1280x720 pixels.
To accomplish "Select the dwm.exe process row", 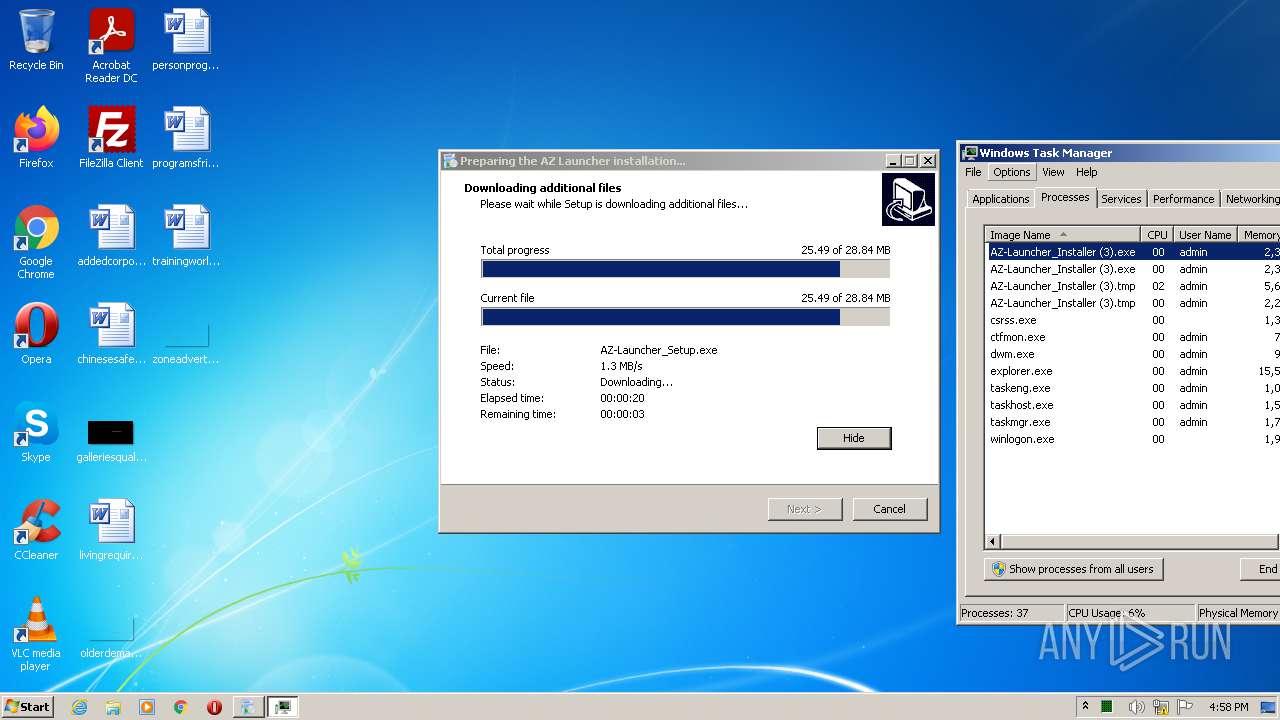I will [1133, 354].
